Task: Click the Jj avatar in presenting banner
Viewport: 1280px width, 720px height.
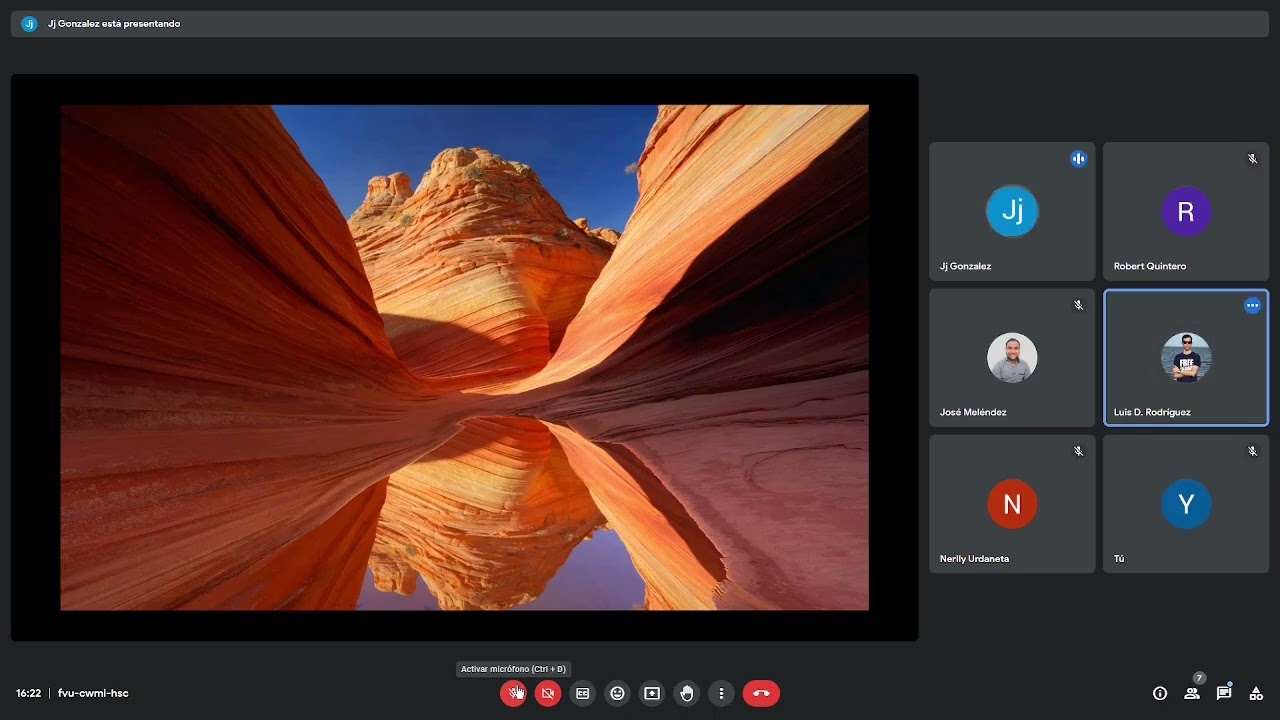Action: click(x=29, y=24)
